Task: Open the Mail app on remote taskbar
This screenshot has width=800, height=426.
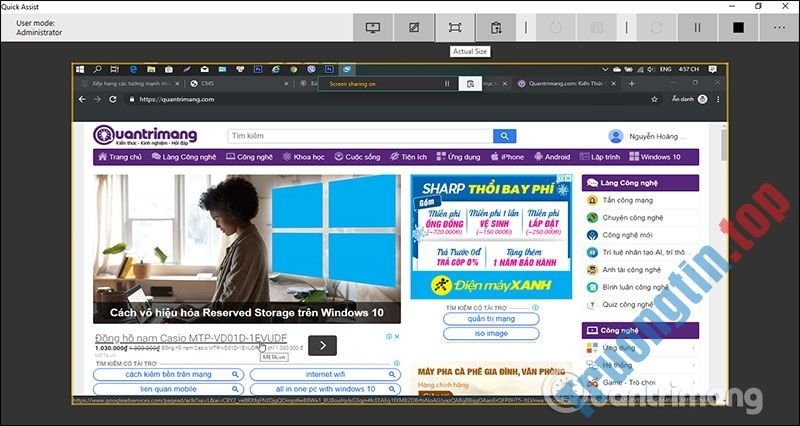Action: [204, 69]
